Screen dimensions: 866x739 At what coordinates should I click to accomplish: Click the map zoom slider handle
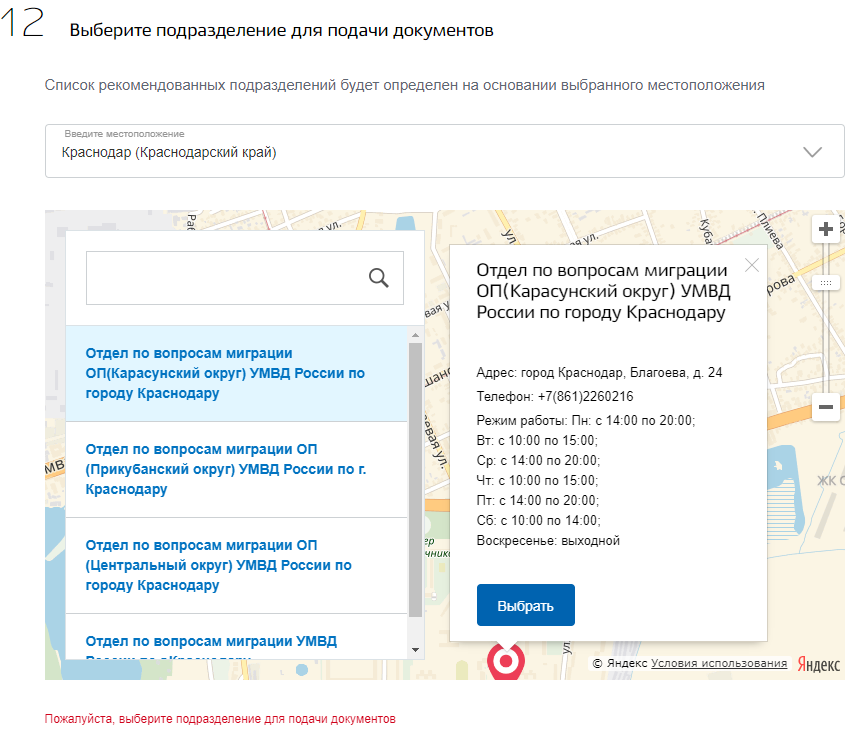[x=826, y=283]
